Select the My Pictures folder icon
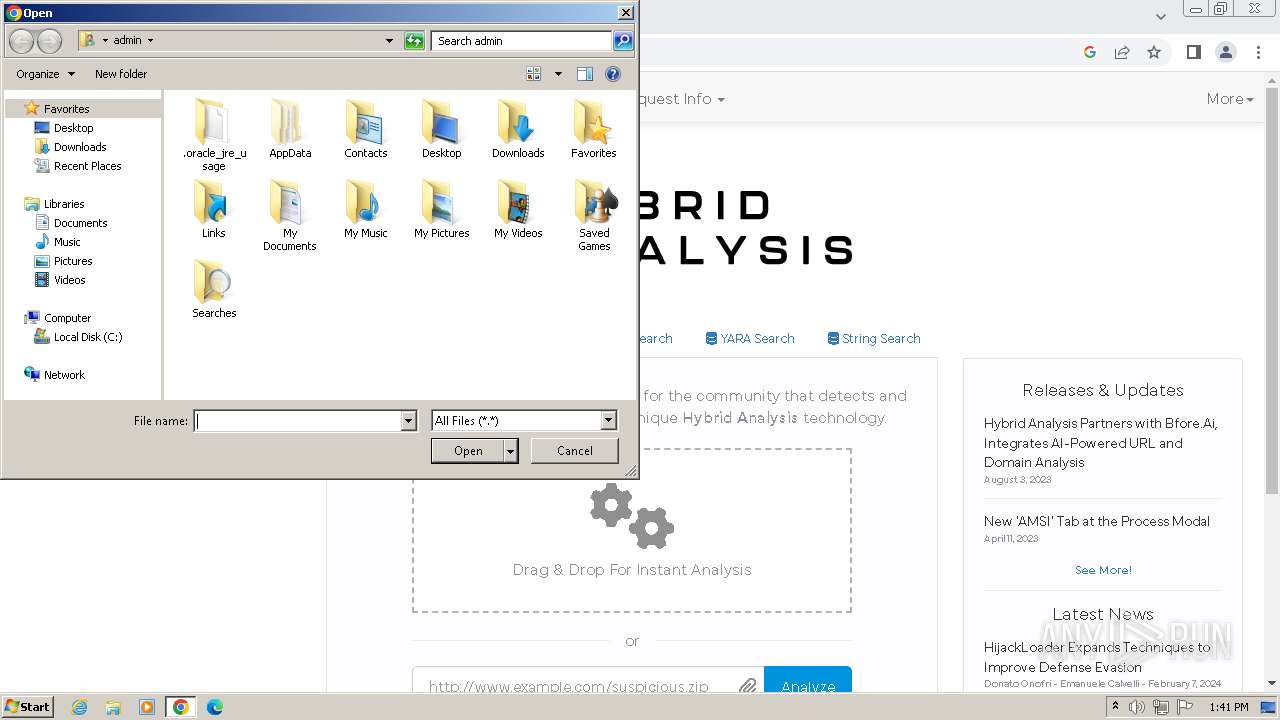 [x=442, y=208]
